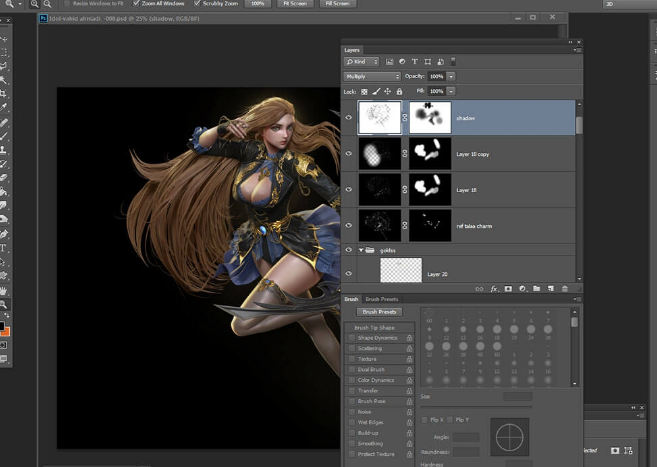Viewport: 657px width, 467px height.
Task: Create a new group folder icon
Action: 536,289
